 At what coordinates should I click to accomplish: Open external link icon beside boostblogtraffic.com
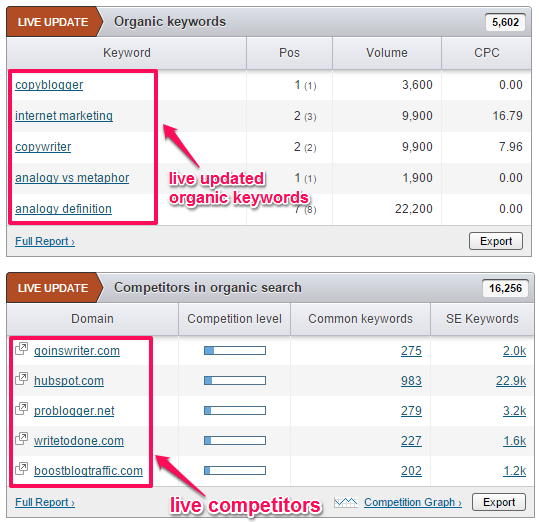(22, 468)
